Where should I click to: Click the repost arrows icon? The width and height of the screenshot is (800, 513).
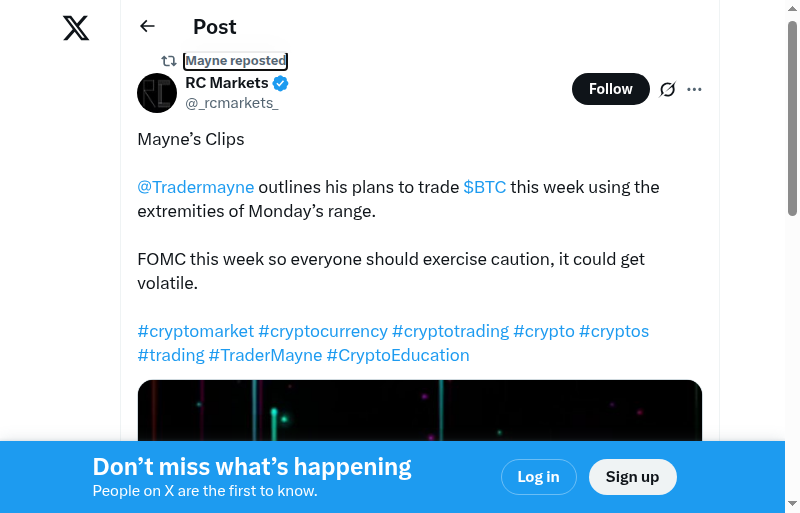click(169, 61)
